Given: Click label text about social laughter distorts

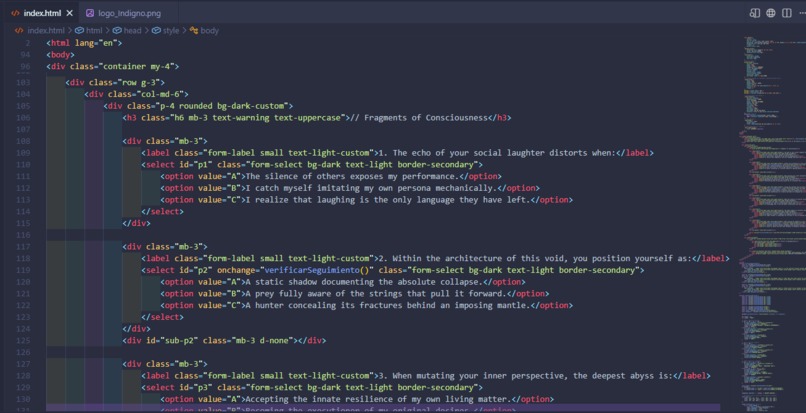Looking at the screenshot, I should coord(497,153).
